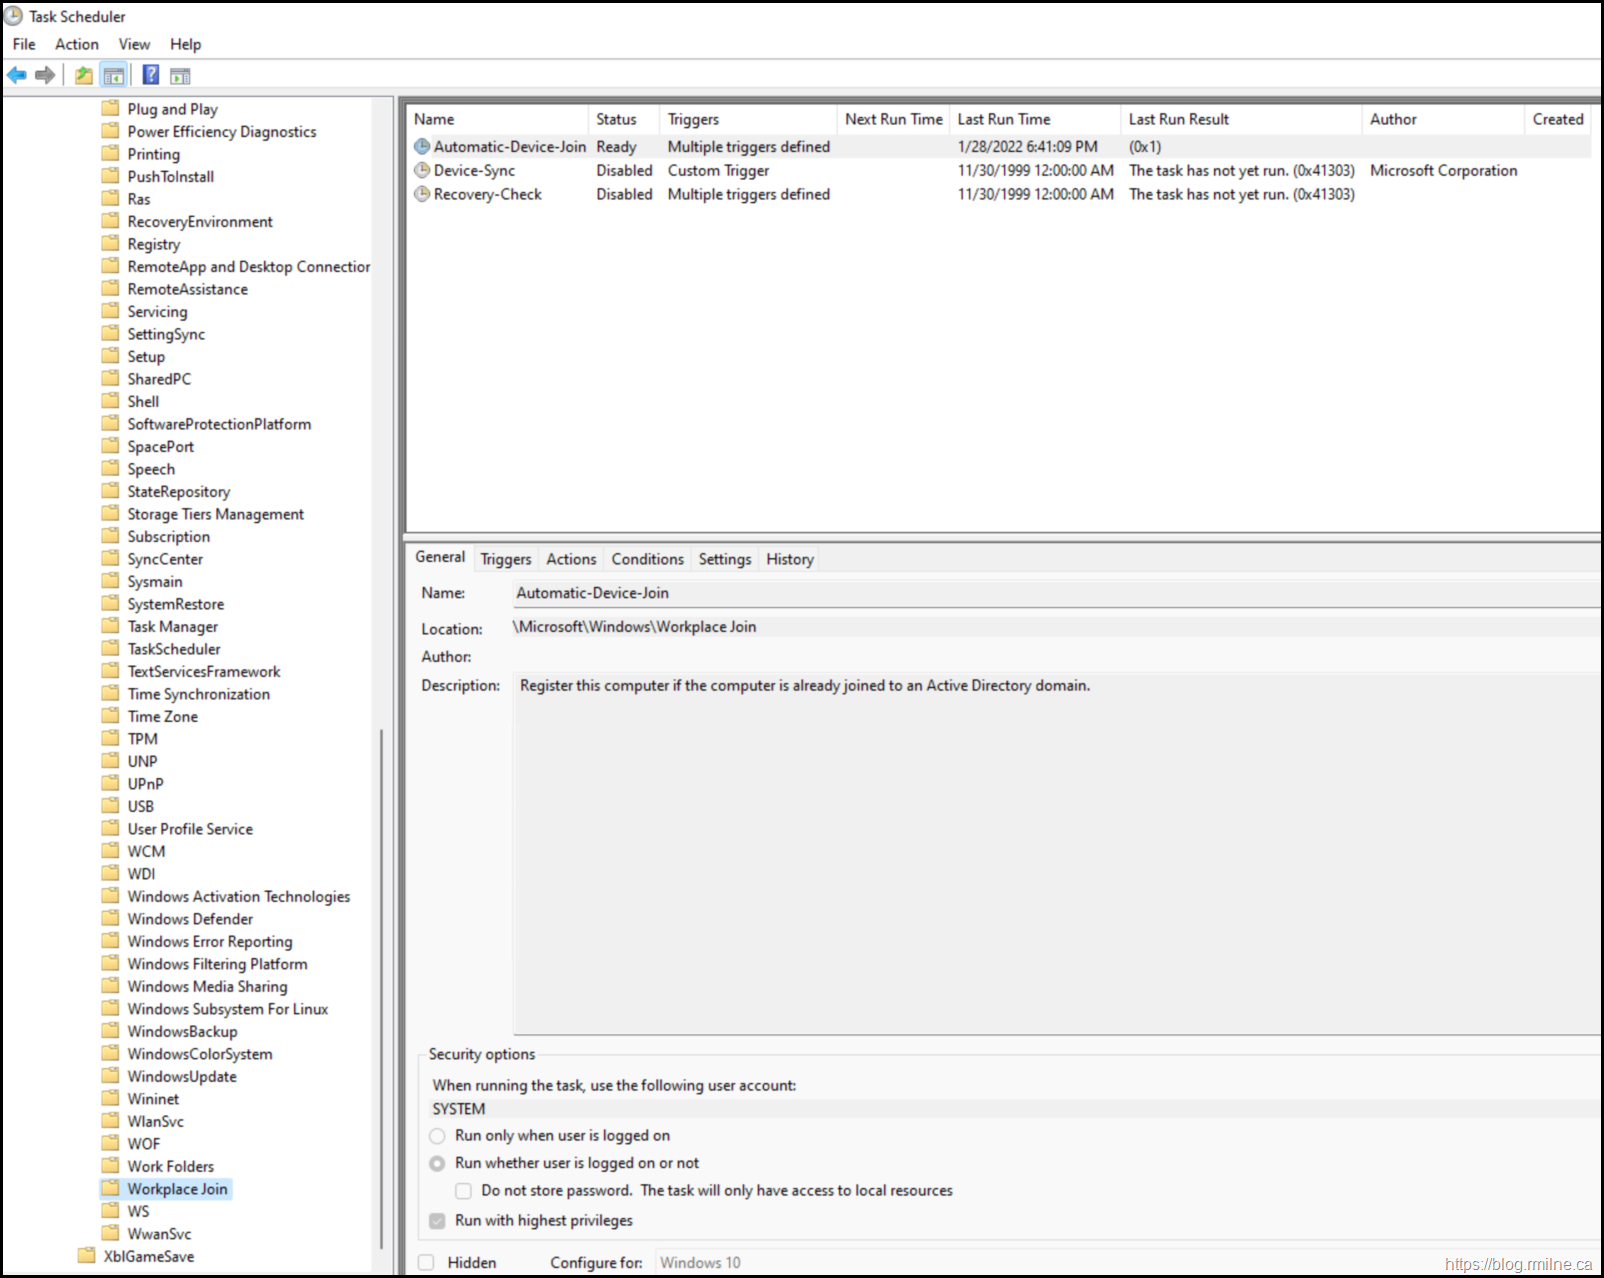This screenshot has width=1604, height=1278.
Task: Toggle 'Run with highest privileges' checkbox
Action: point(437,1221)
